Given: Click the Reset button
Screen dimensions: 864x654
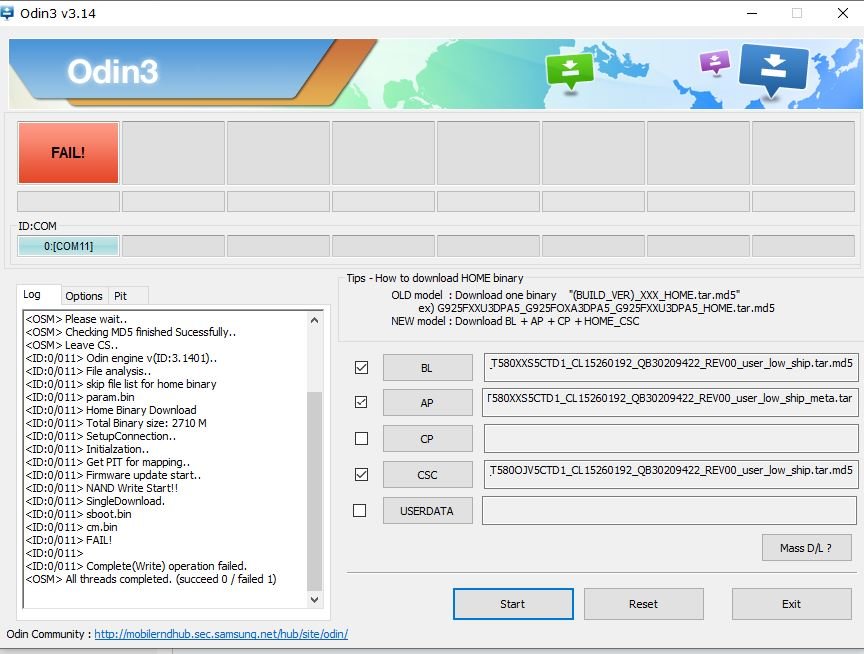Looking at the screenshot, I should click(644, 604).
